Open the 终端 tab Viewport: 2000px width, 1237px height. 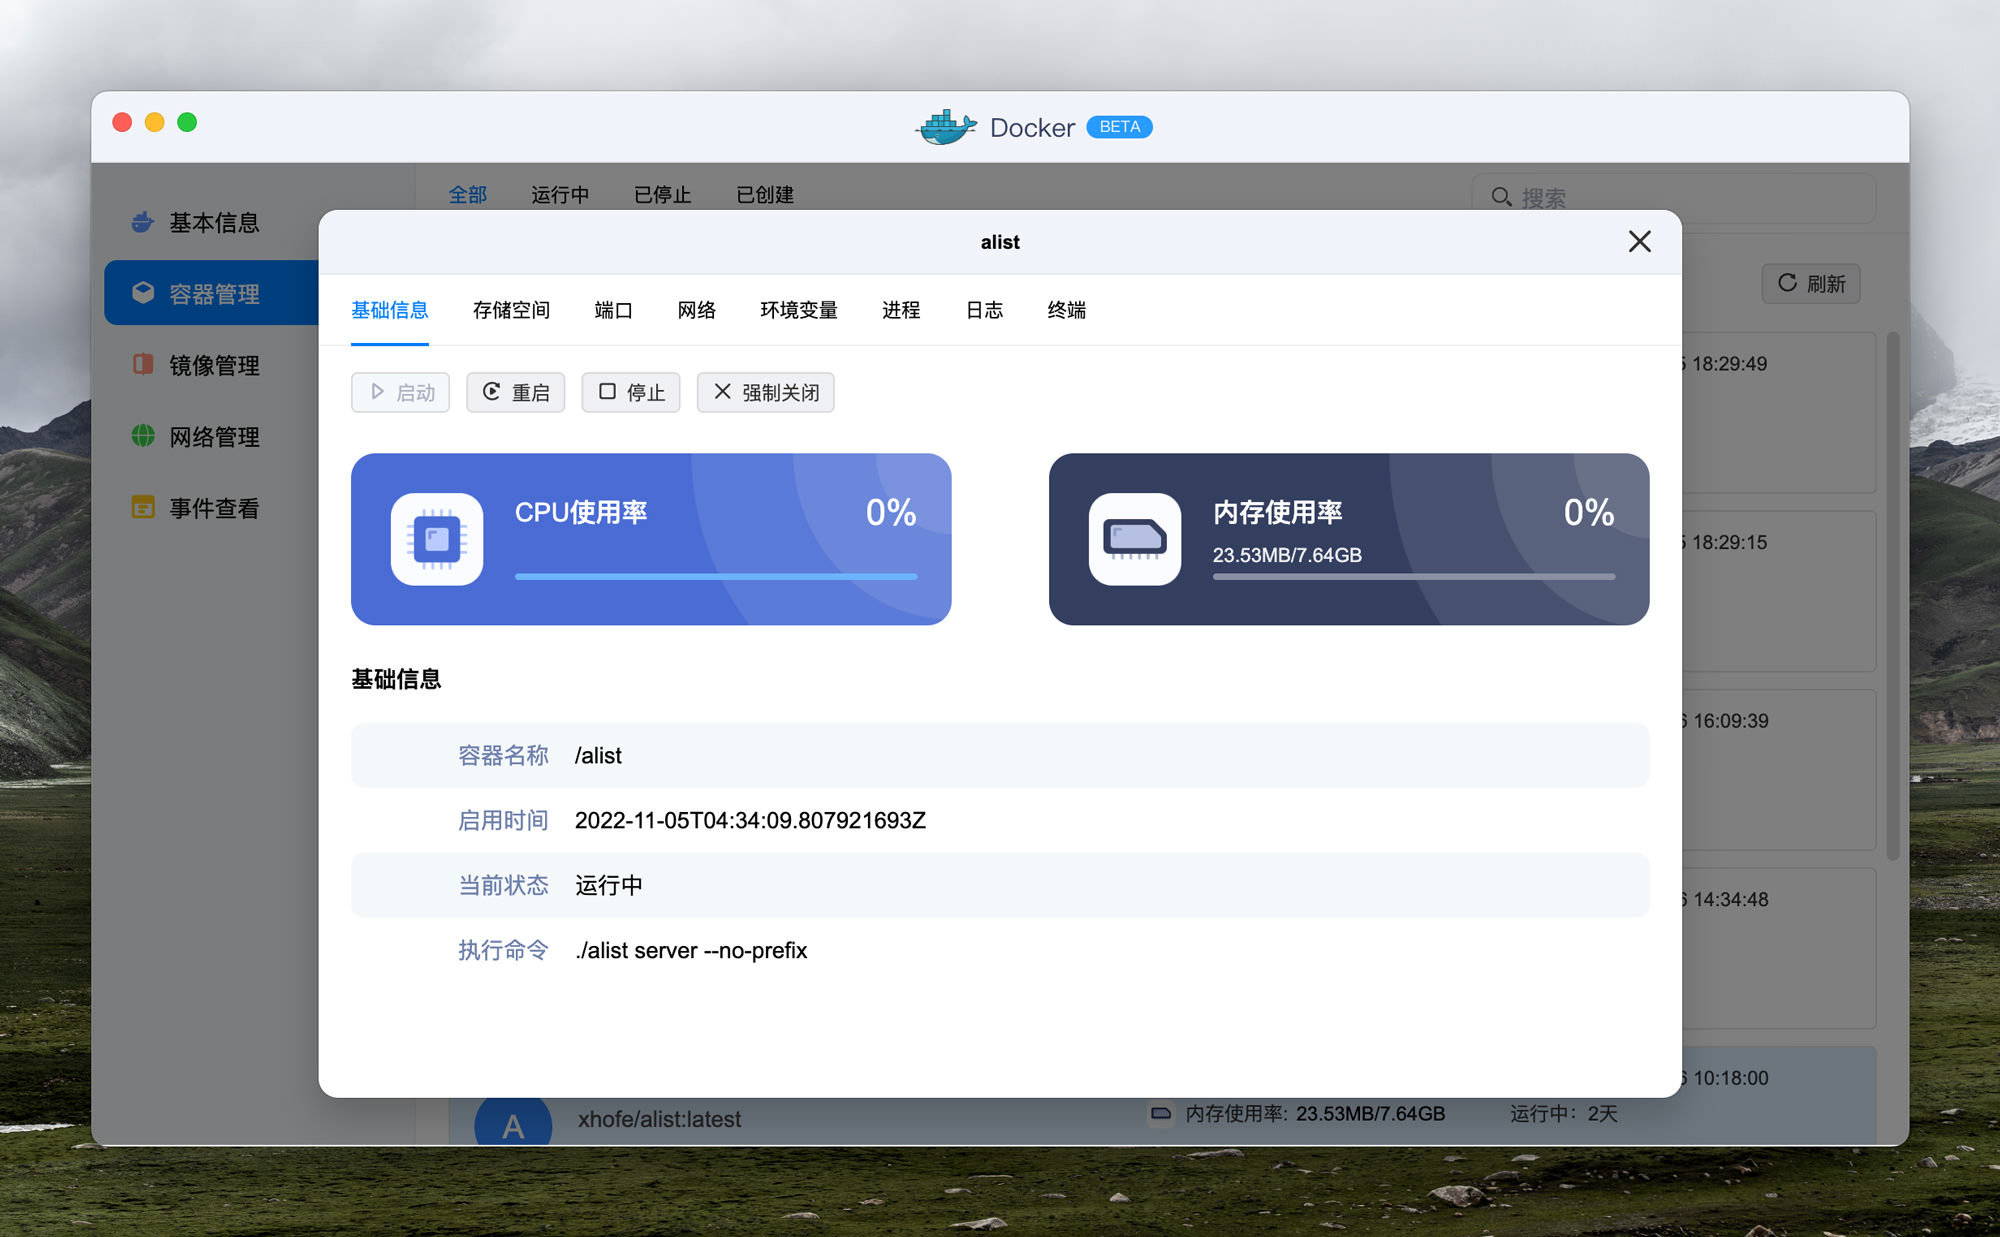(x=1066, y=310)
